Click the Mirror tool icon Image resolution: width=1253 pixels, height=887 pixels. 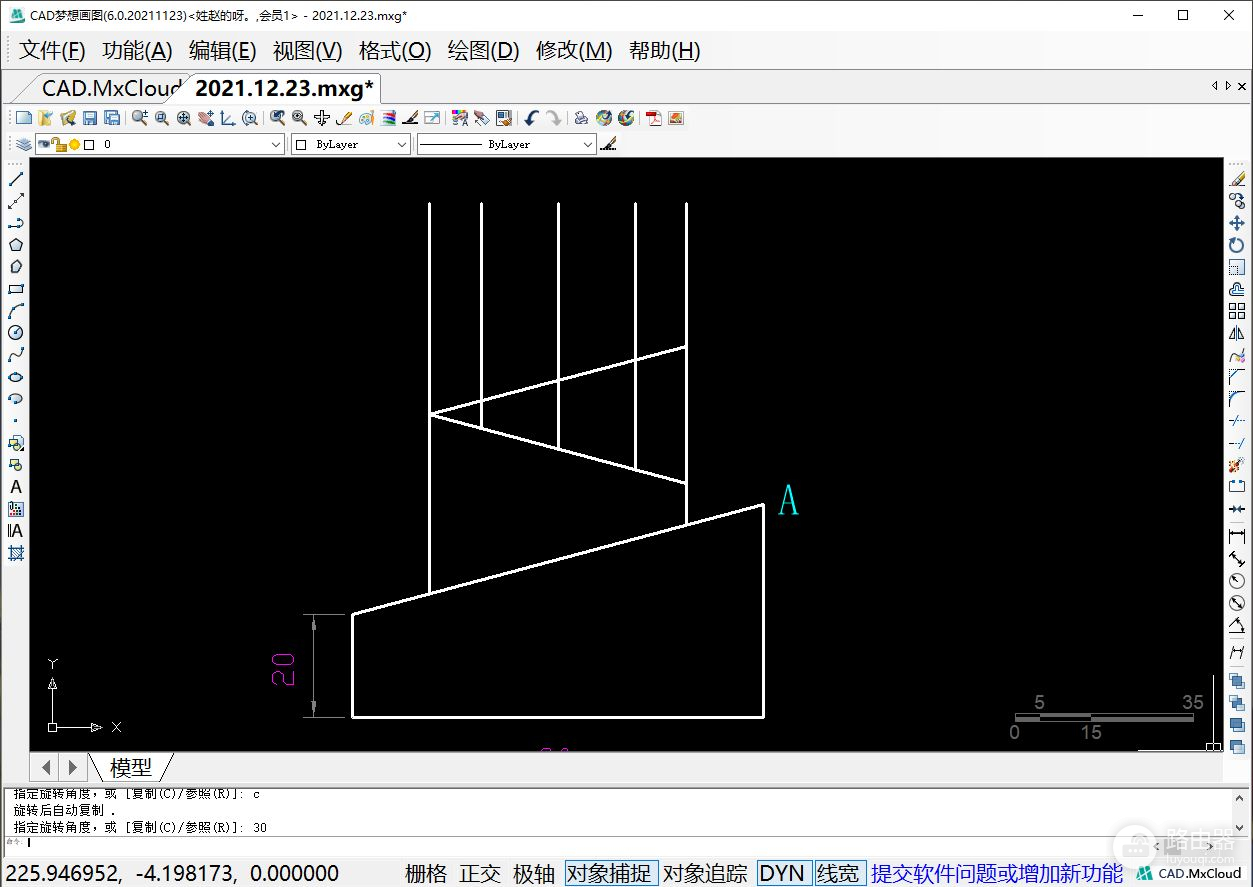point(1237,334)
